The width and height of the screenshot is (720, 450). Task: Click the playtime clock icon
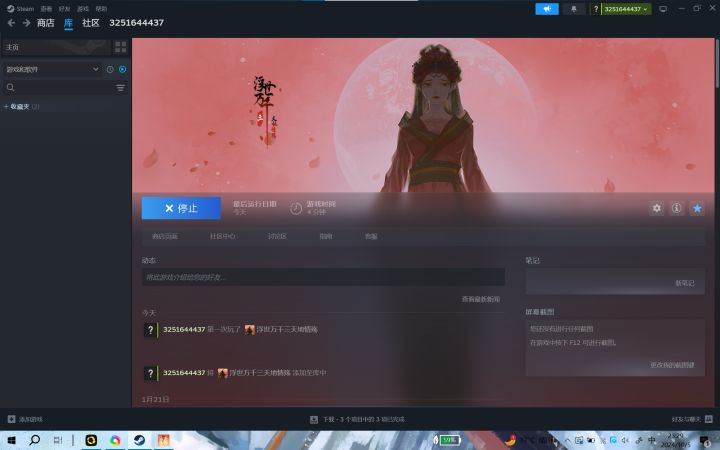pos(296,208)
